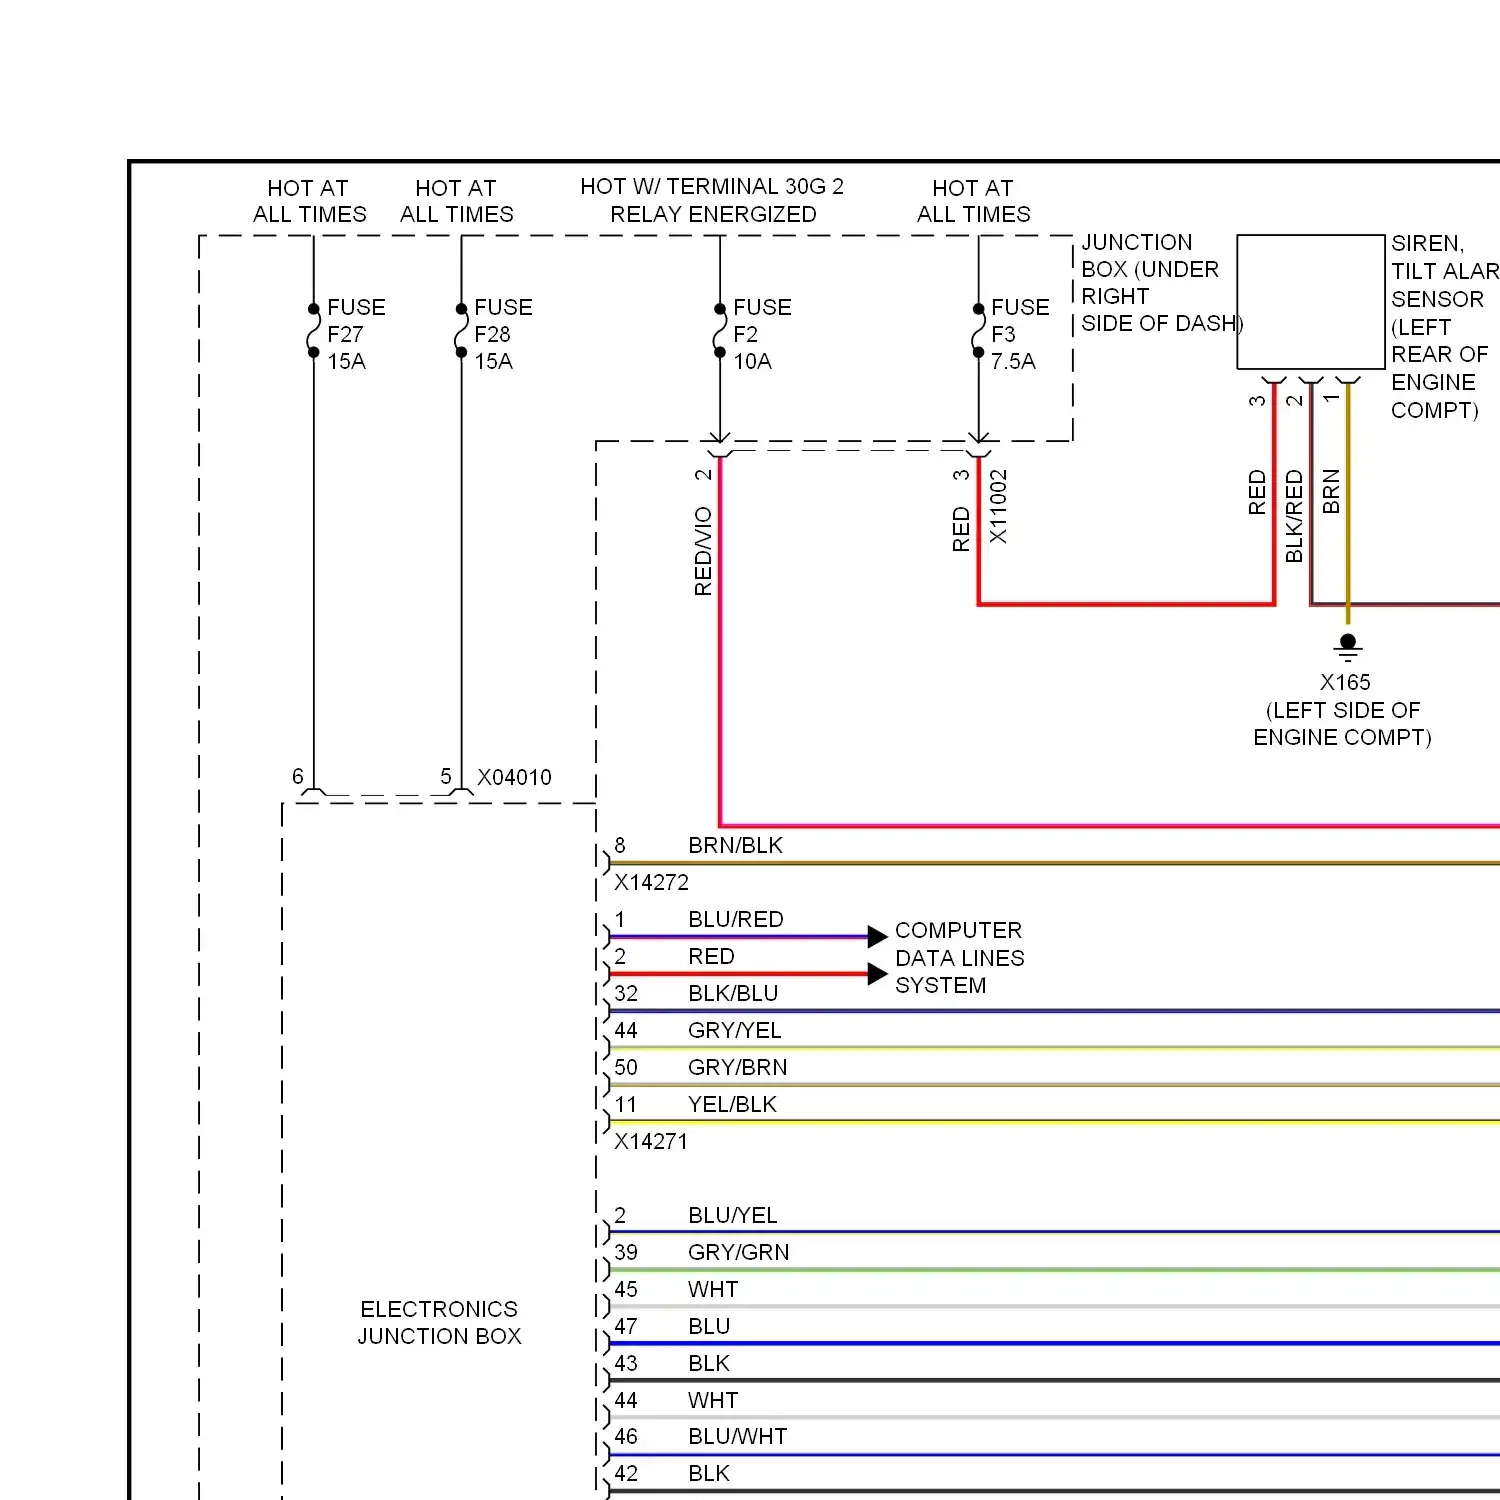Viewport: 1500px width, 1500px height.
Task: Click HOT AT ALL TIMES above fuse F3
Action: [973, 201]
